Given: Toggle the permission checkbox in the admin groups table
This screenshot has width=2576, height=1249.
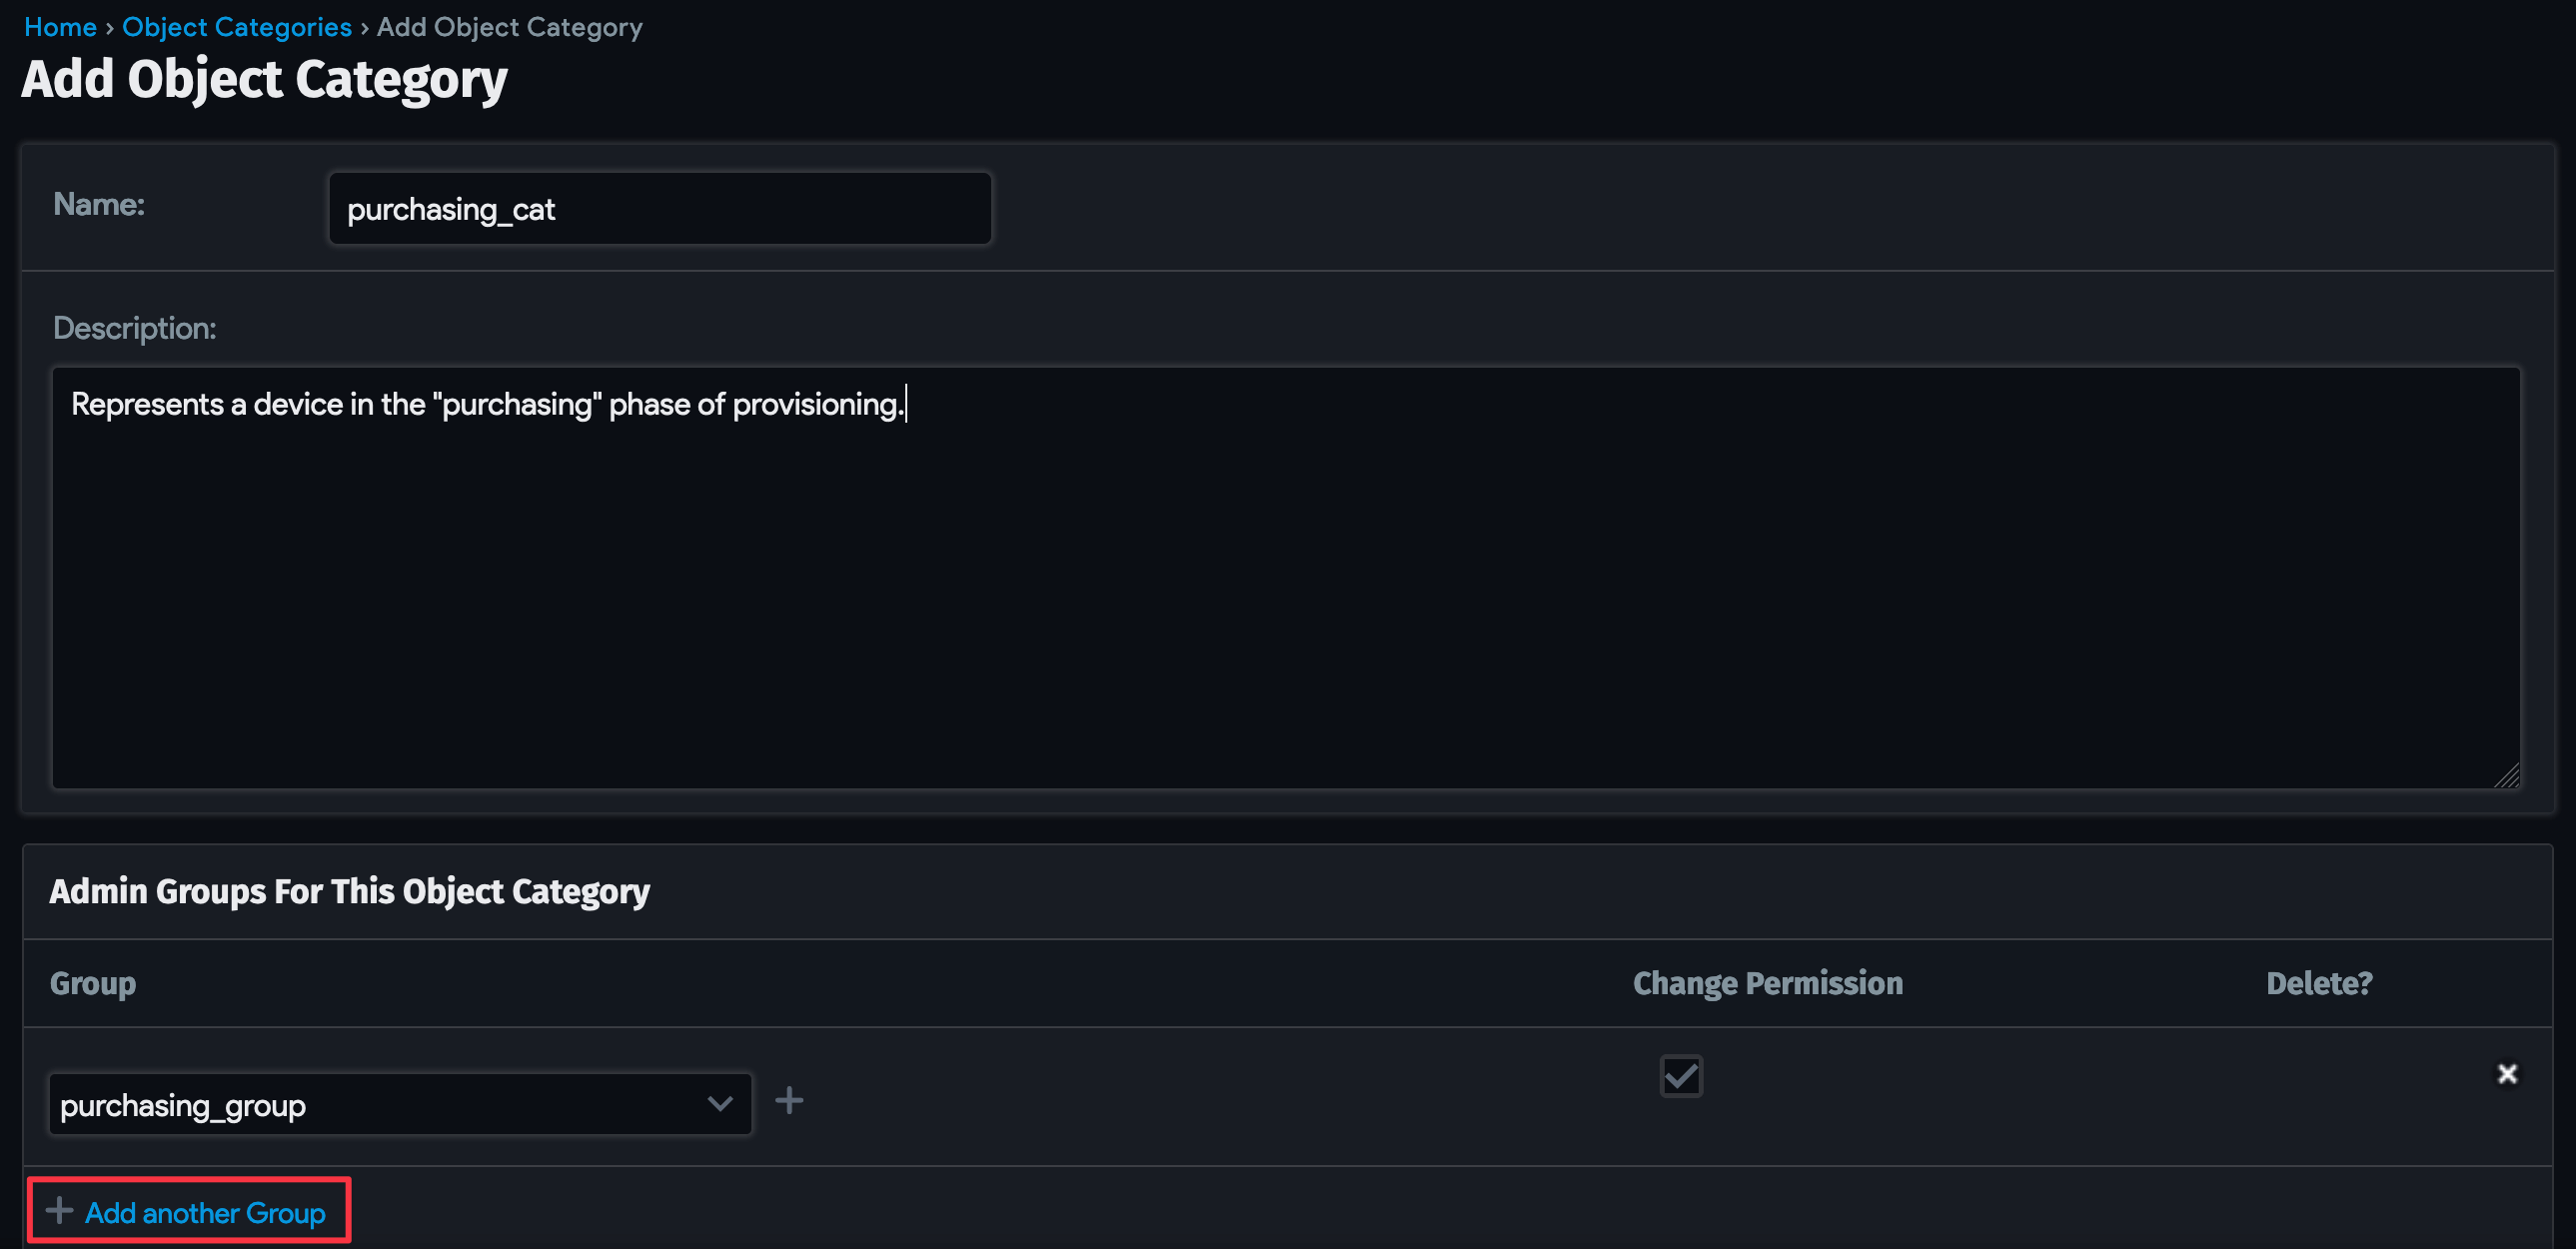Looking at the screenshot, I should 1680,1076.
